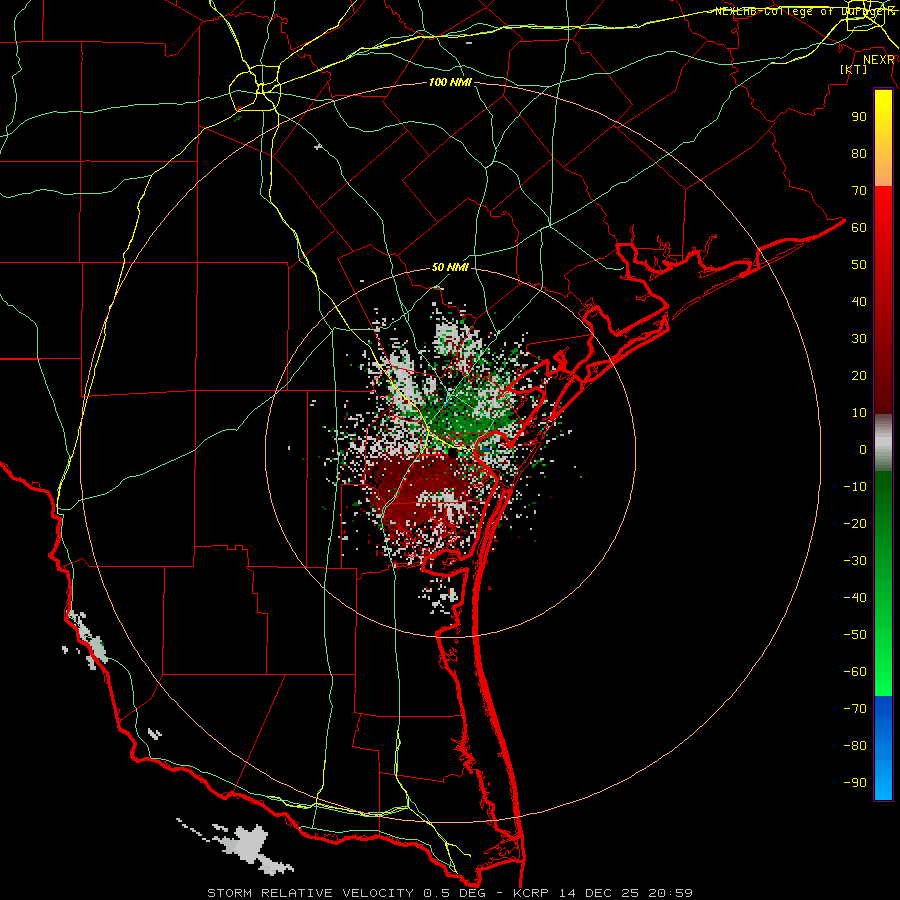The width and height of the screenshot is (900, 900).
Task: Click the -20 value on velocity scale
Action: click(855, 524)
